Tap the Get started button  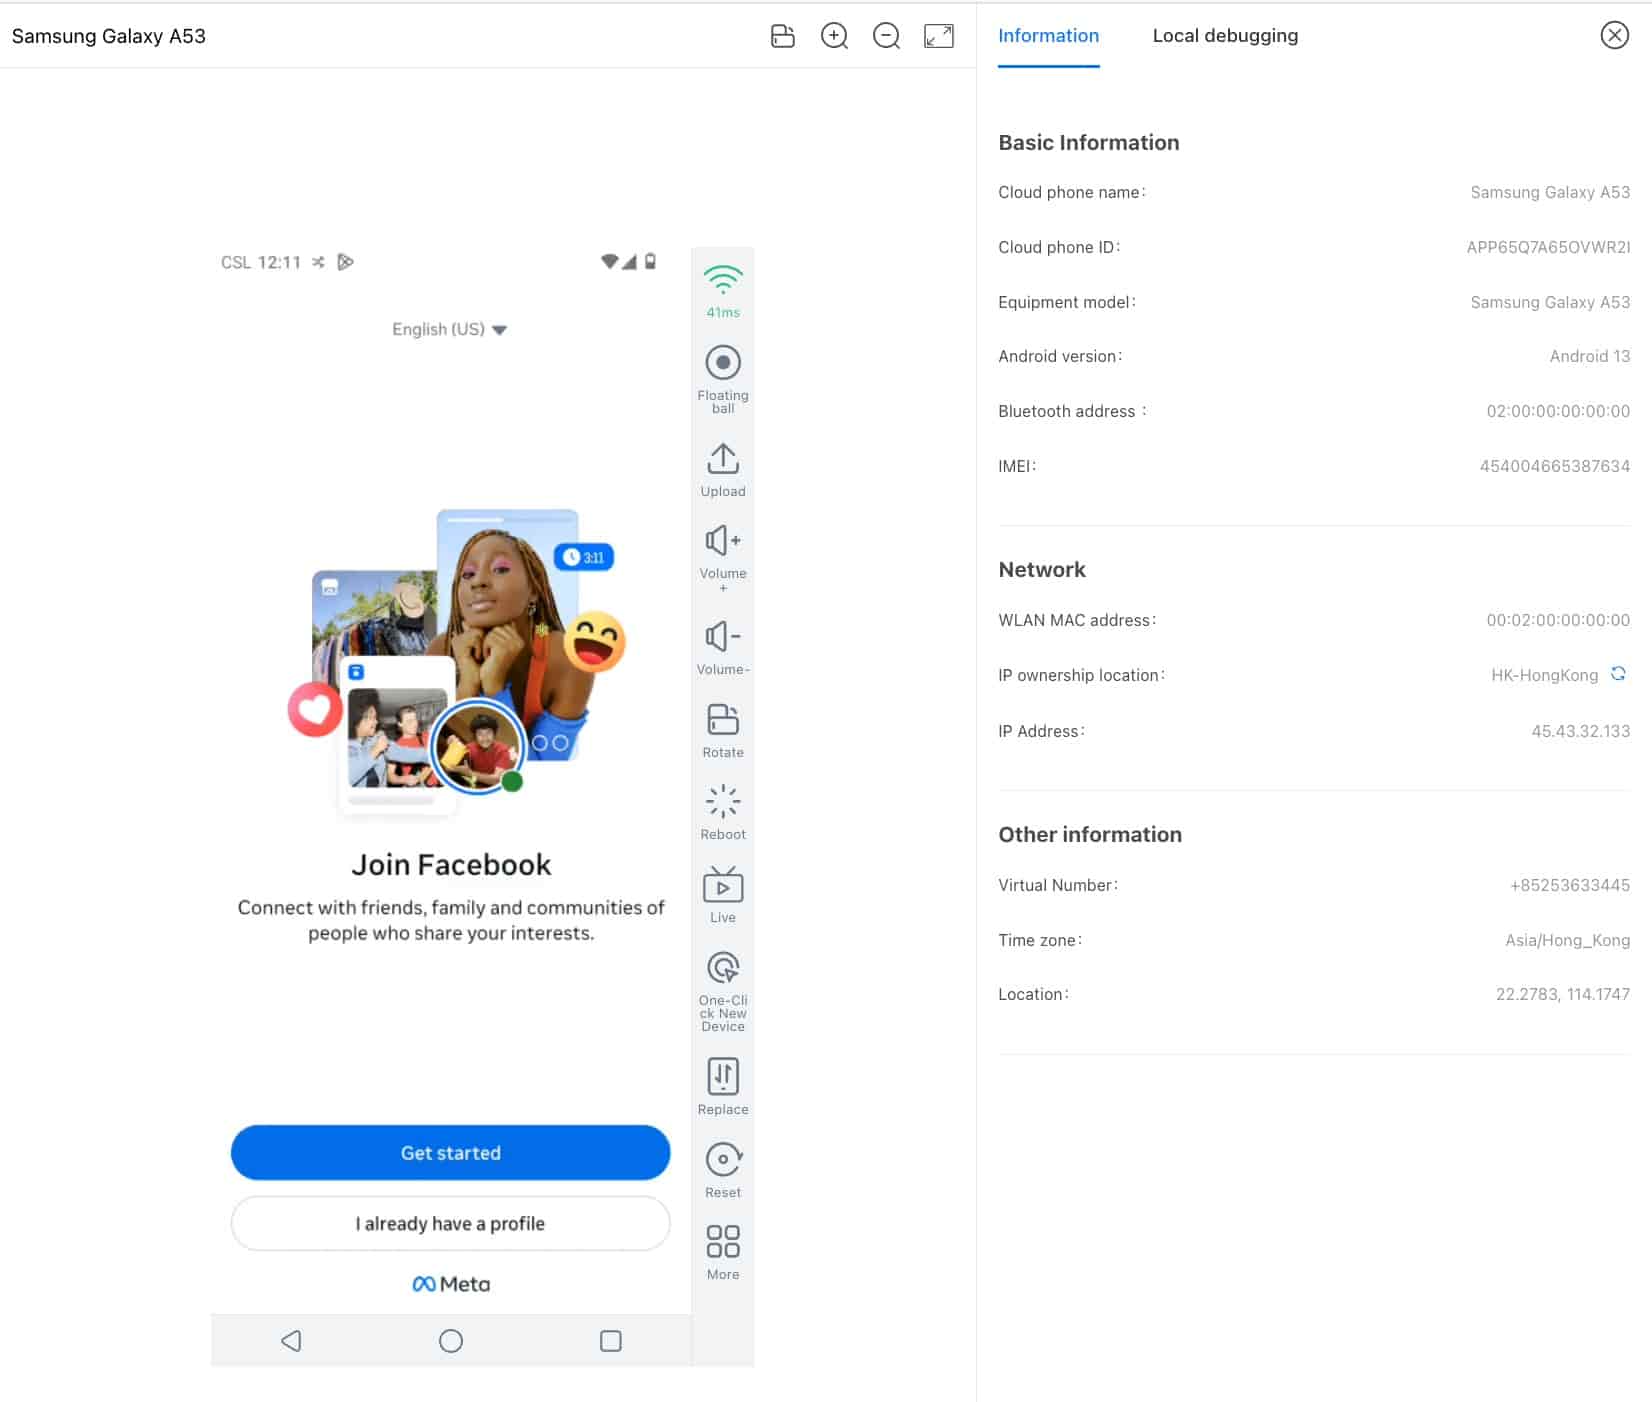pyautogui.click(x=450, y=1152)
